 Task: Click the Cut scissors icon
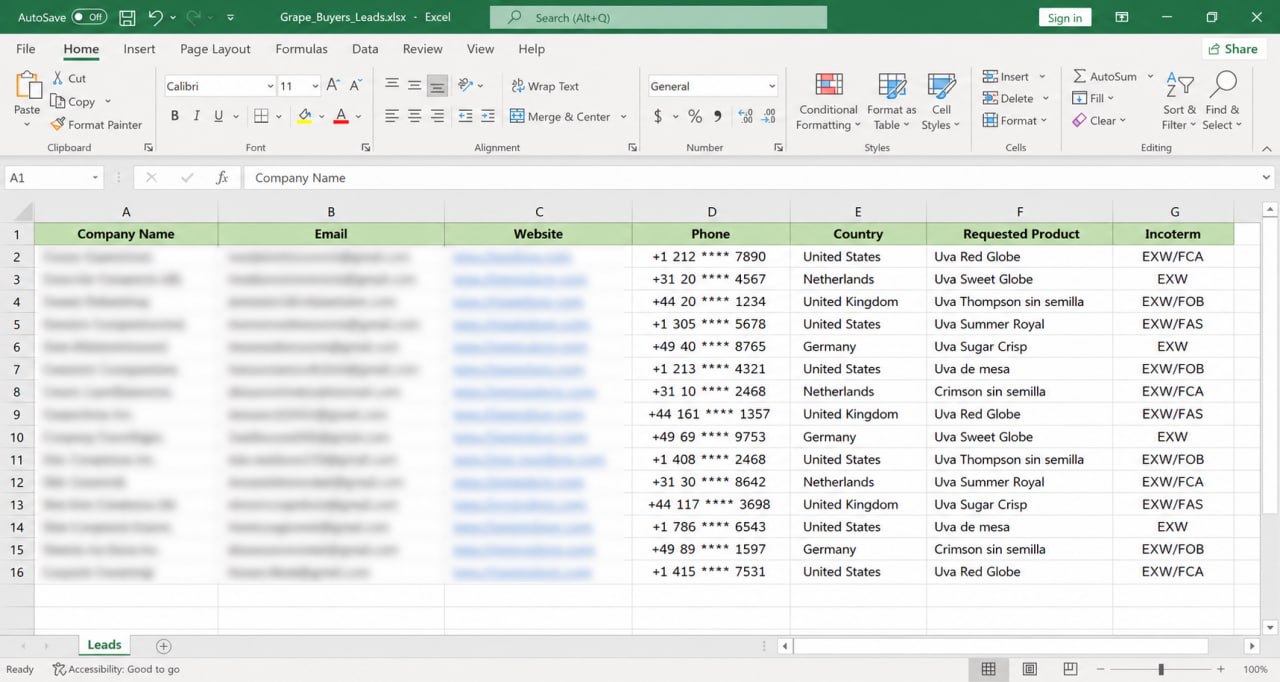pos(57,78)
